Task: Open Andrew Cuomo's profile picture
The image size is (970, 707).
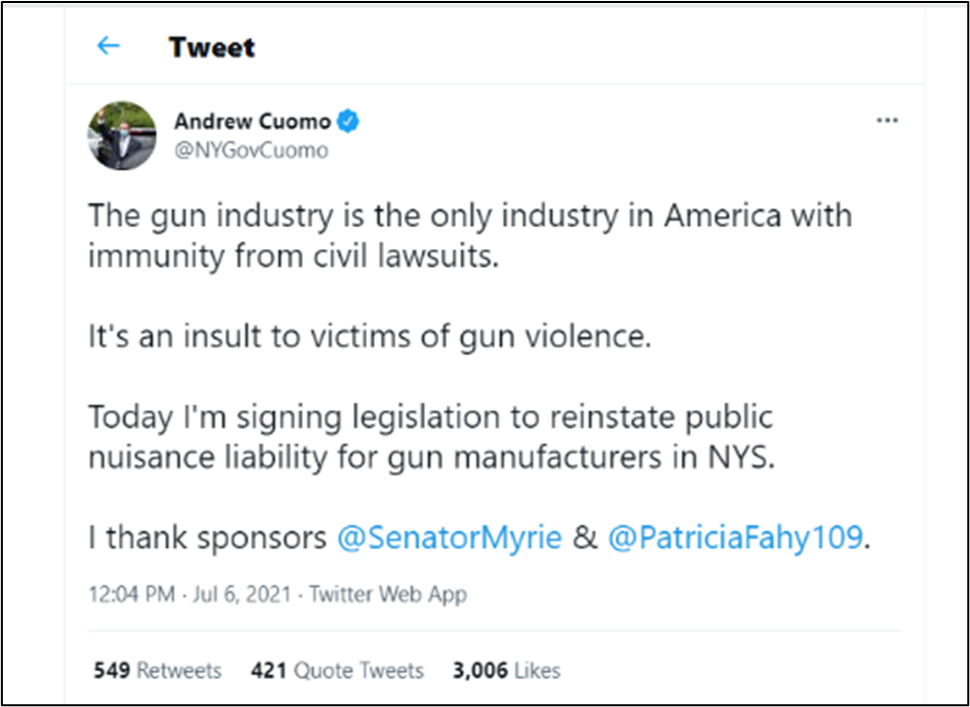Action: (x=121, y=135)
